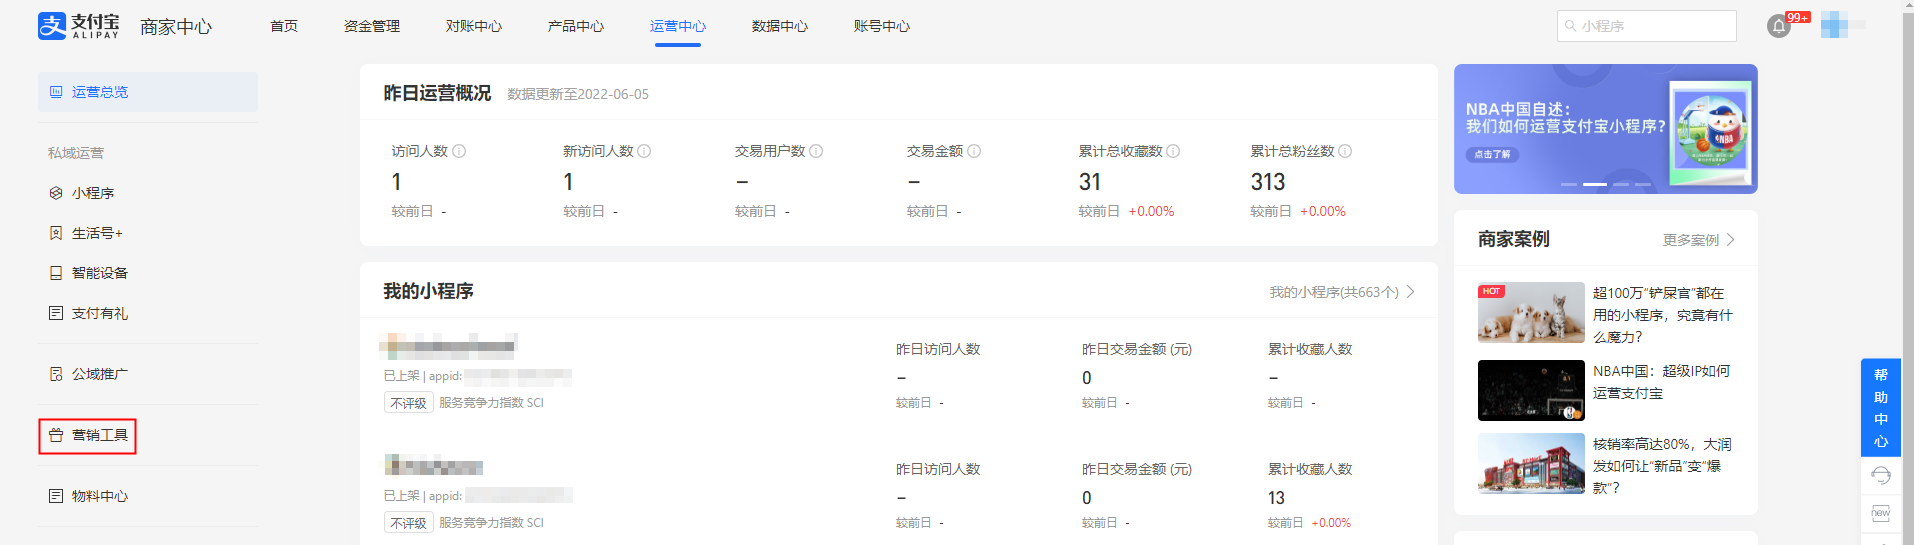1914x545 pixels.
Task: Open article 超100万"铲屎官"都在用的小程序
Action: [1662, 315]
